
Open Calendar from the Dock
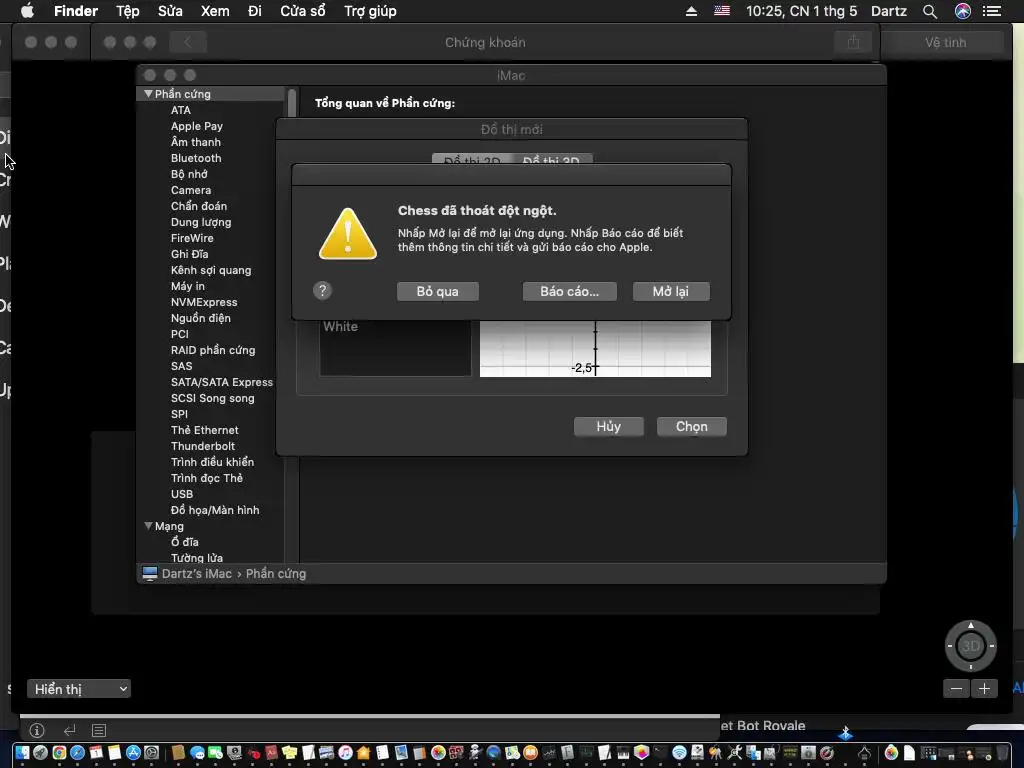(96, 752)
